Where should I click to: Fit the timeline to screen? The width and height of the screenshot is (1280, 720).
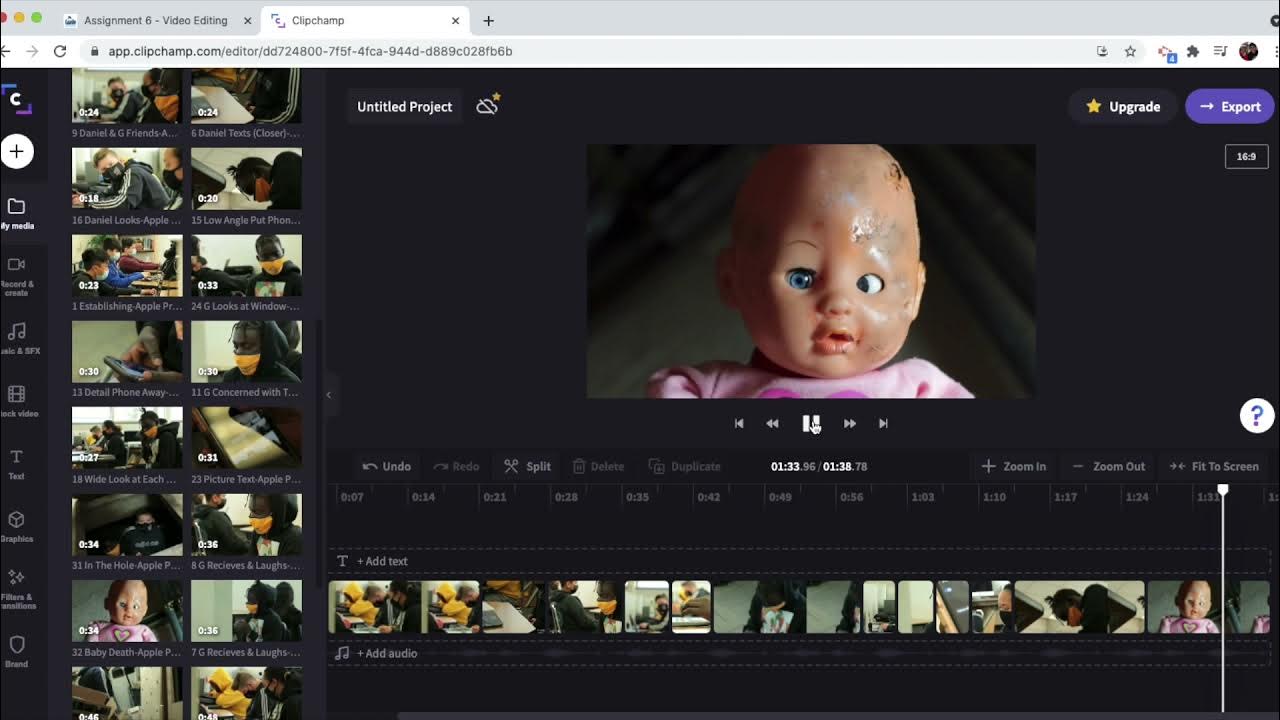(1214, 466)
